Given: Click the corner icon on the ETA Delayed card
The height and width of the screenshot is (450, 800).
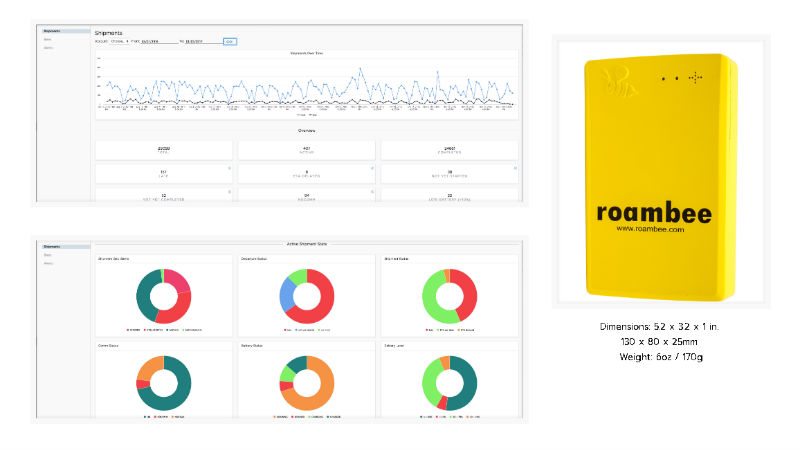Looking at the screenshot, I should coord(372,168).
